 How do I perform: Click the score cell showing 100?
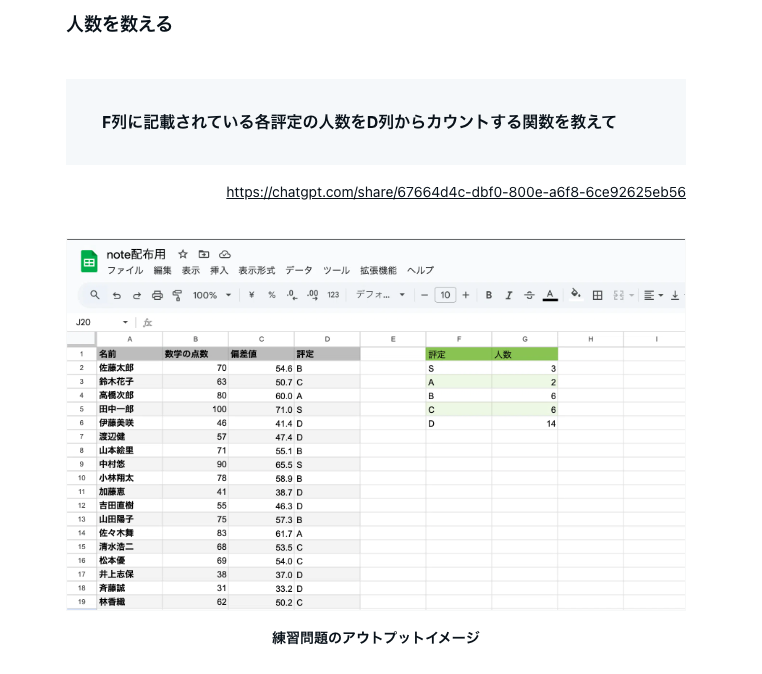tap(195, 409)
